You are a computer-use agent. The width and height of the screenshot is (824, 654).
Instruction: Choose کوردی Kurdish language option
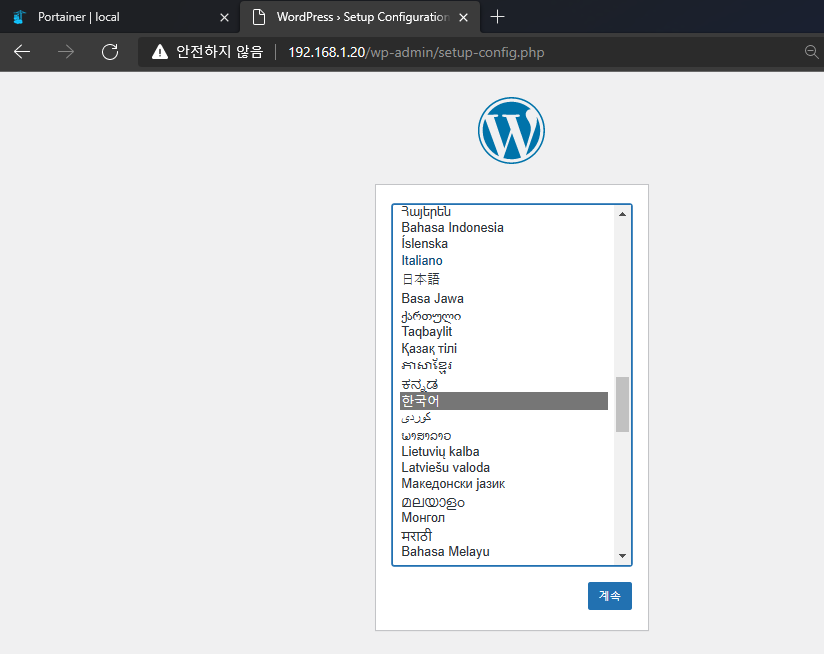[x=504, y=418]
